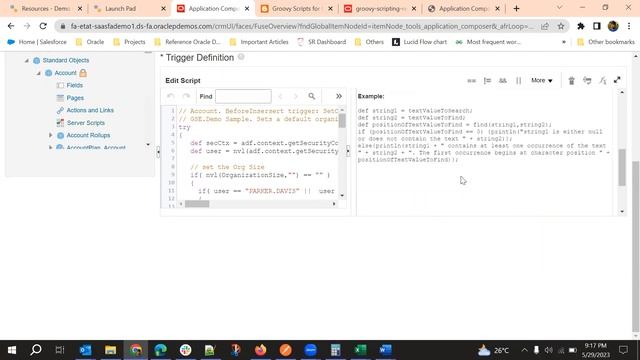This screenshot has width=640, height=360.
Task: Open Firefox from the taskbar
Action: 260,350
